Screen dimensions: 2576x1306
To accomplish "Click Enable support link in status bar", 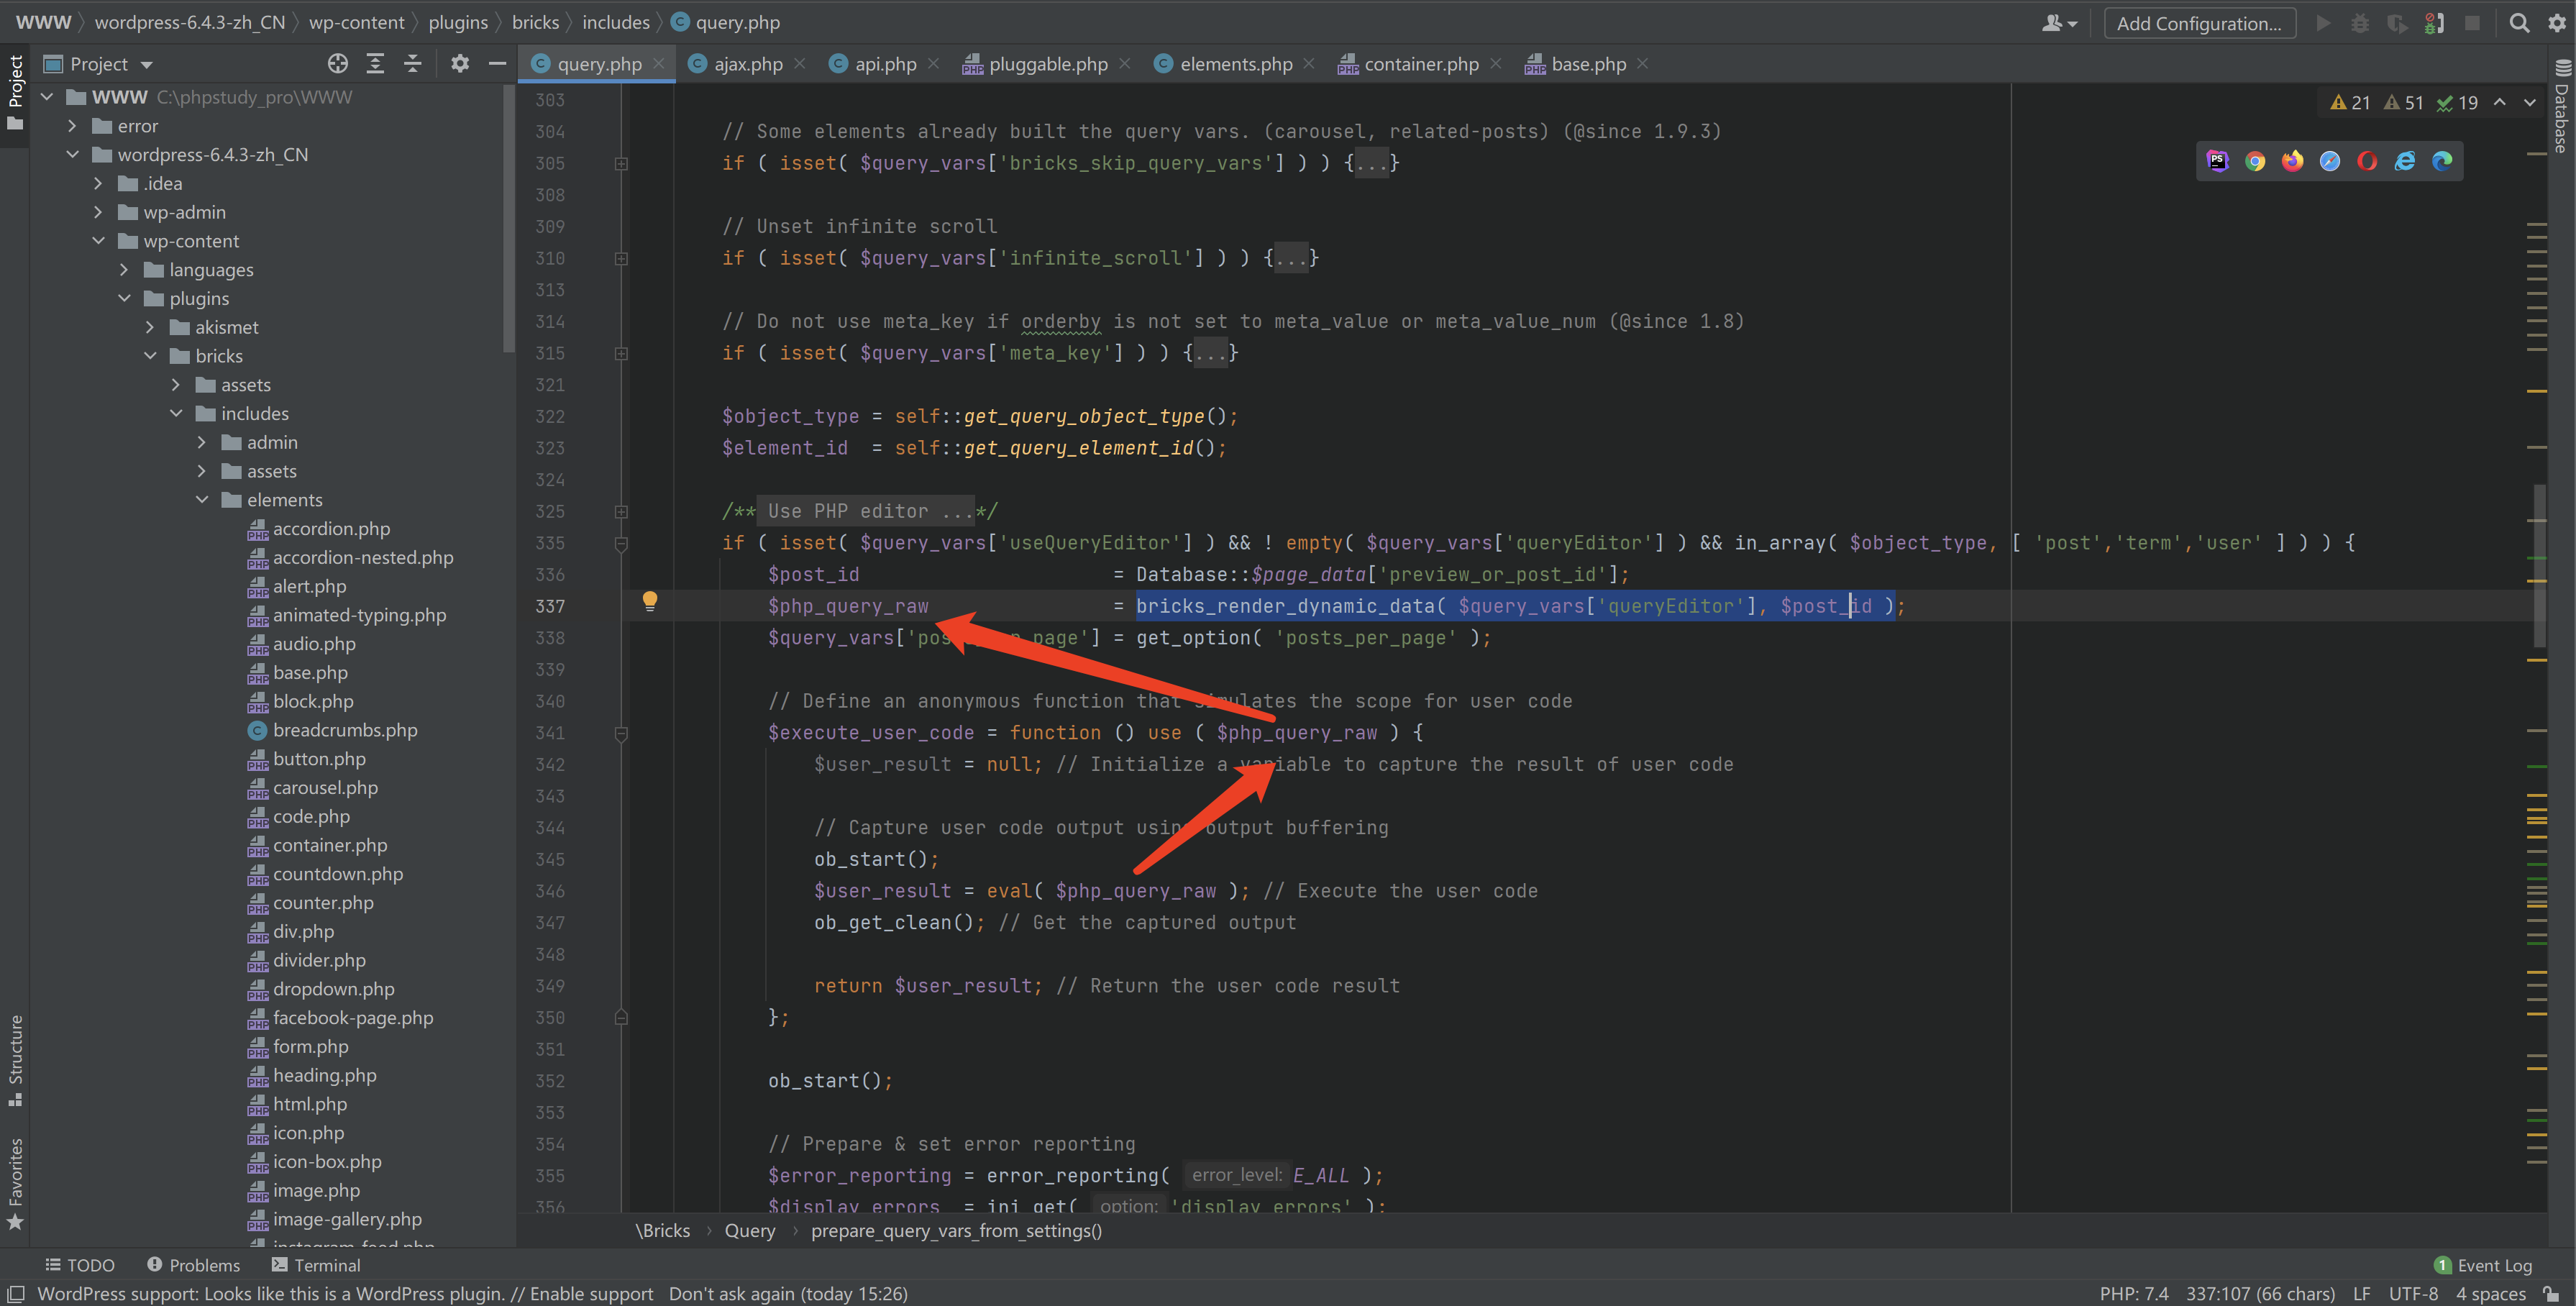I will coord(591,1293).
